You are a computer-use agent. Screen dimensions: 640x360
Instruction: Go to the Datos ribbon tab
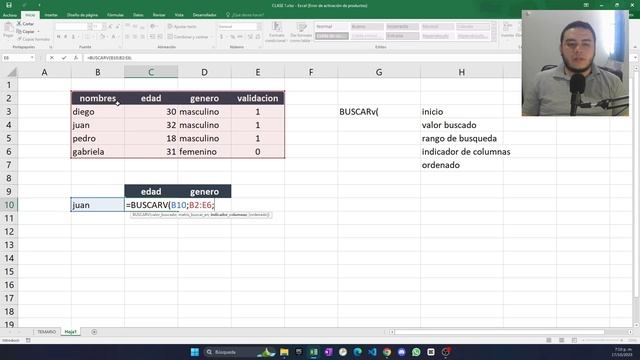(138, 15)
